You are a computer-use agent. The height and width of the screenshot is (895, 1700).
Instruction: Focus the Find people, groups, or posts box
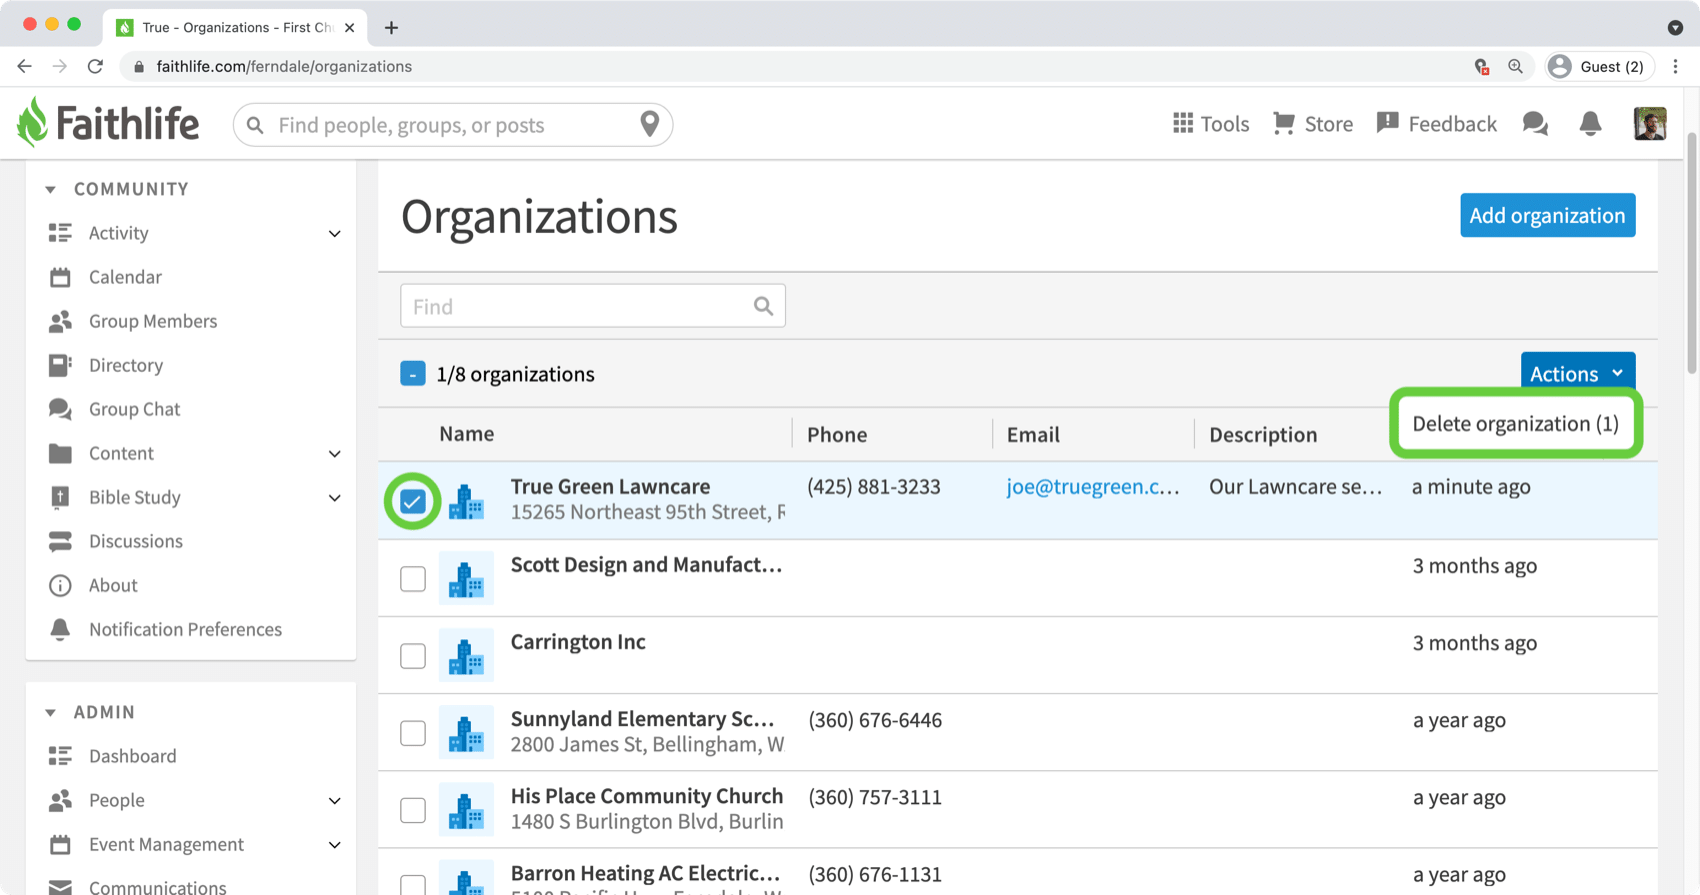[x=453, y=124]
